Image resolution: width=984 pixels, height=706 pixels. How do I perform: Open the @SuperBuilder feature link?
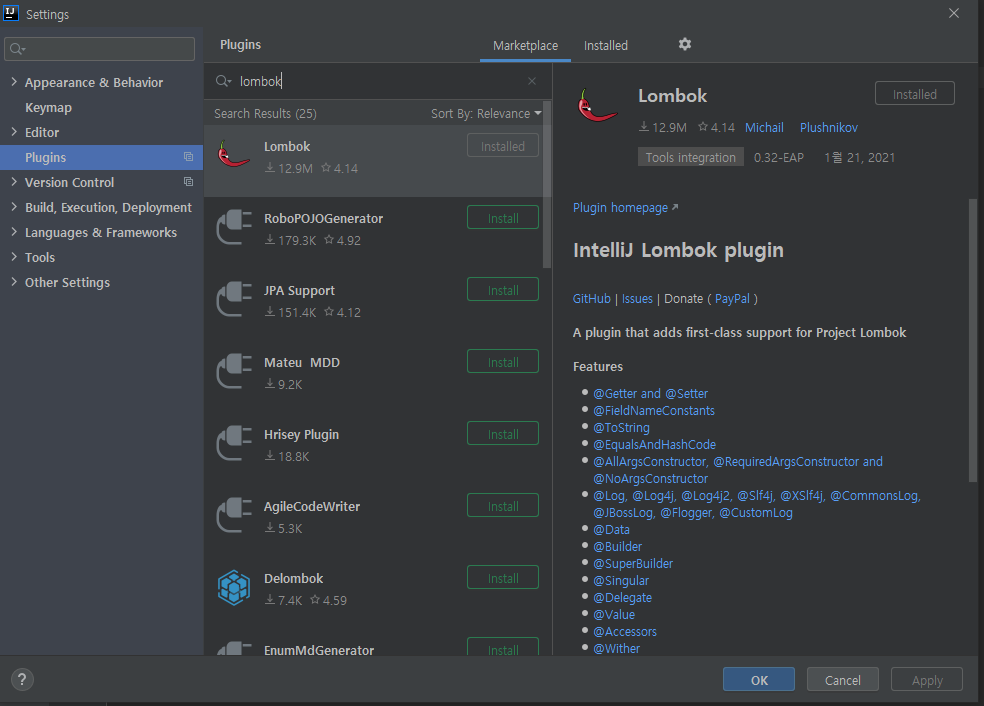[x=633, y=564]
